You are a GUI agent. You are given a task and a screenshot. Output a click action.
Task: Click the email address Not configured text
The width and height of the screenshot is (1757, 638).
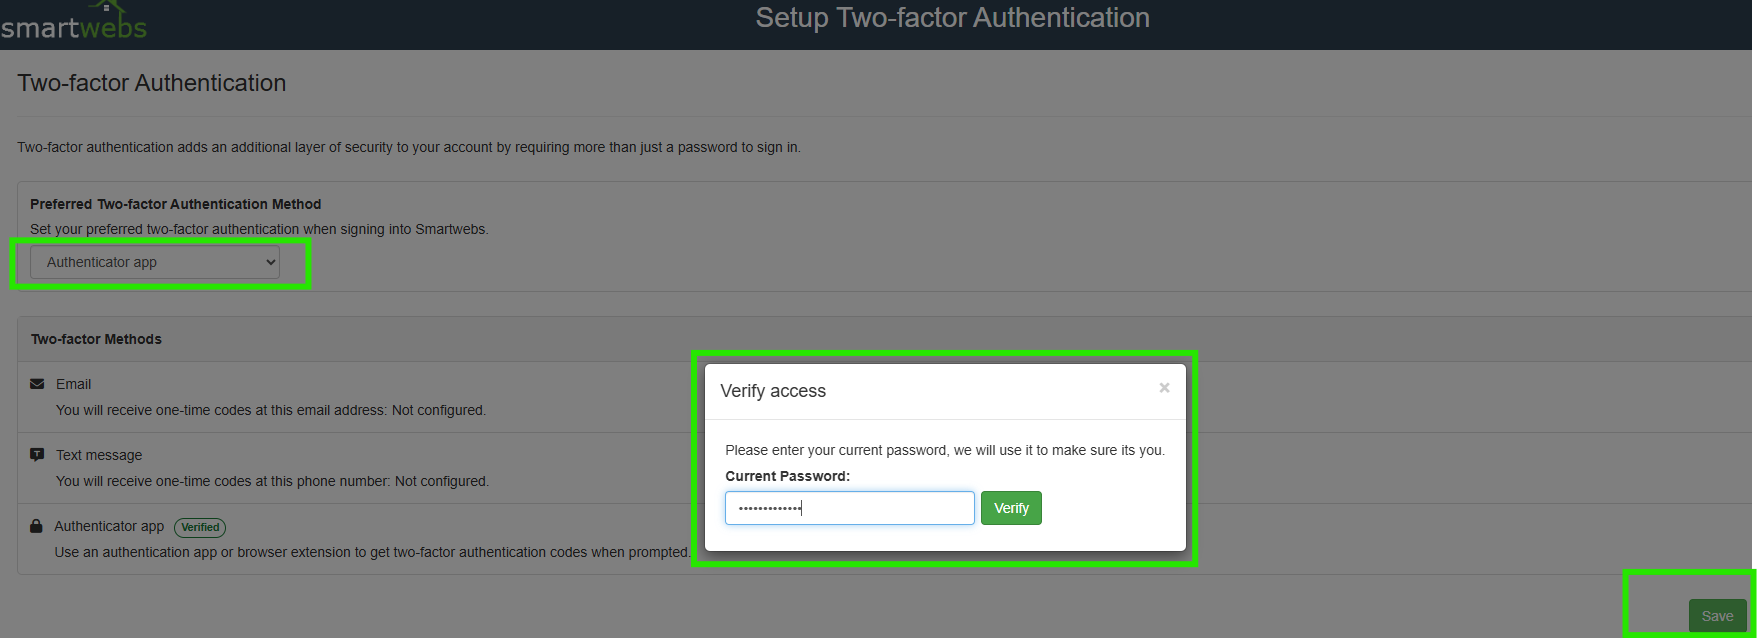pyautogui.click(x=438, y=410)
